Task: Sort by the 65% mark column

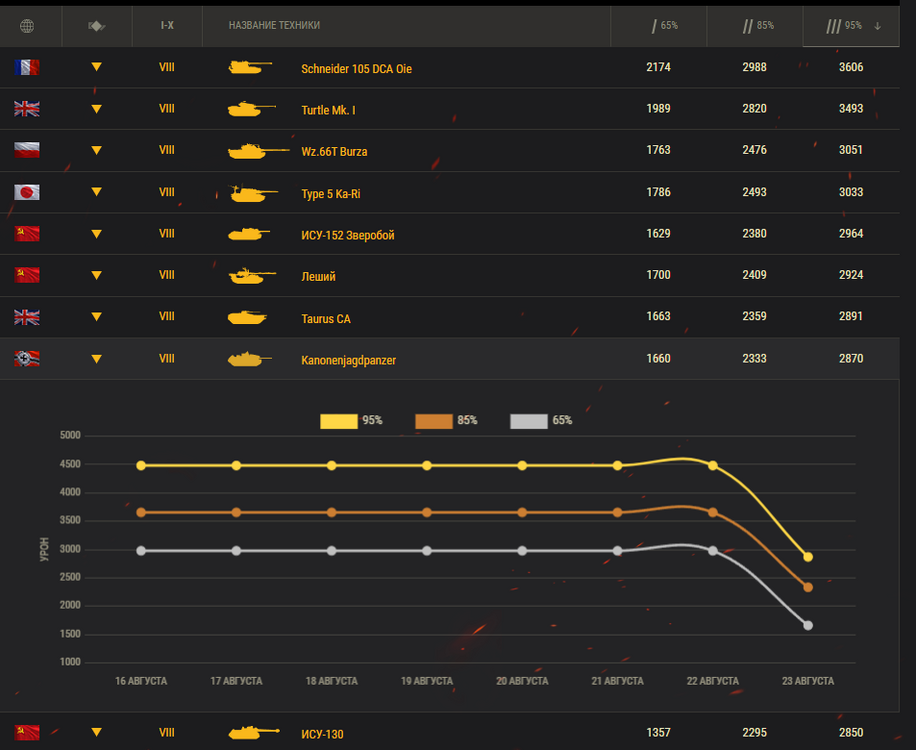Action: 659,26
